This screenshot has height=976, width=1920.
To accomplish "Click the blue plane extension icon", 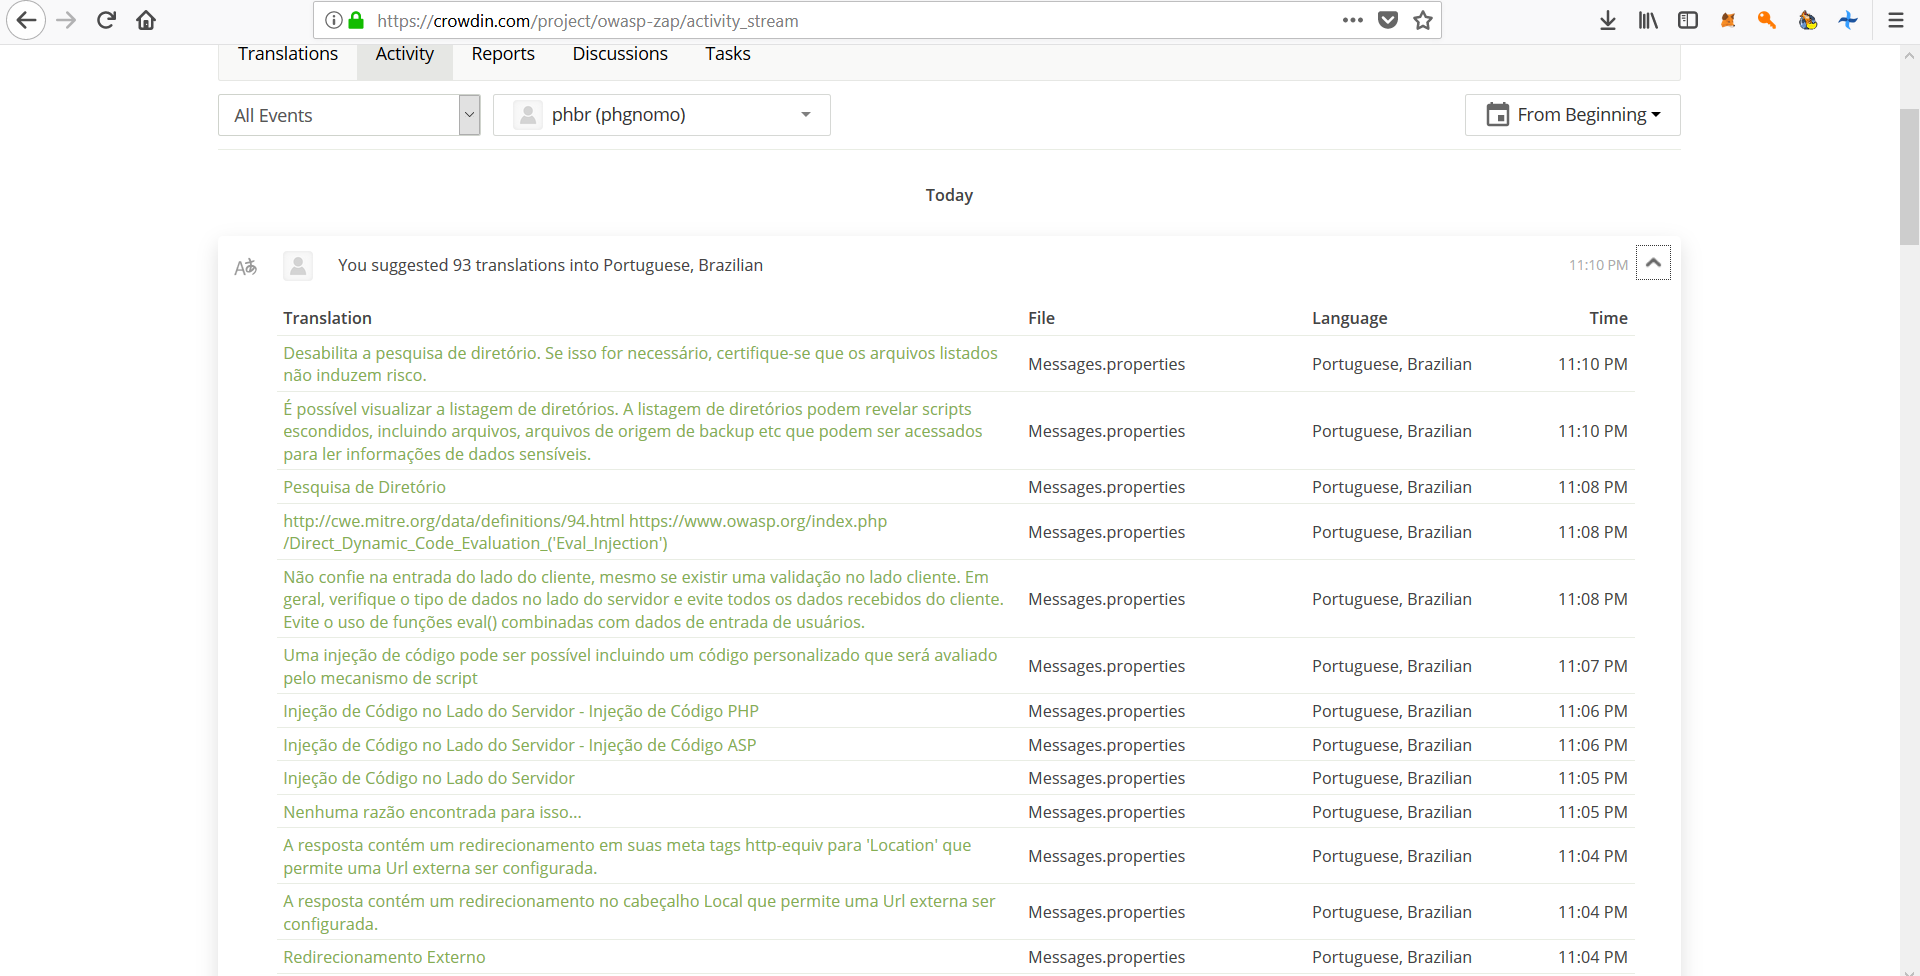I will coord(1848,20).
